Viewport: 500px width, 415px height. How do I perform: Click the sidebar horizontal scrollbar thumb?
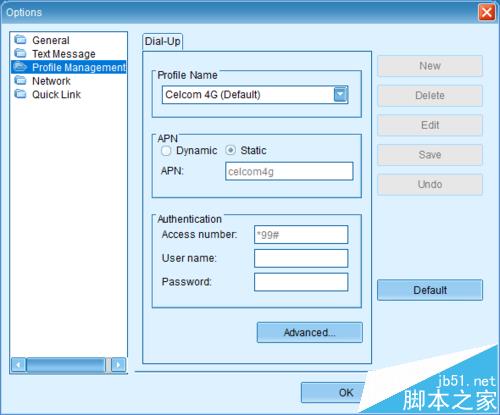(66, 365)
